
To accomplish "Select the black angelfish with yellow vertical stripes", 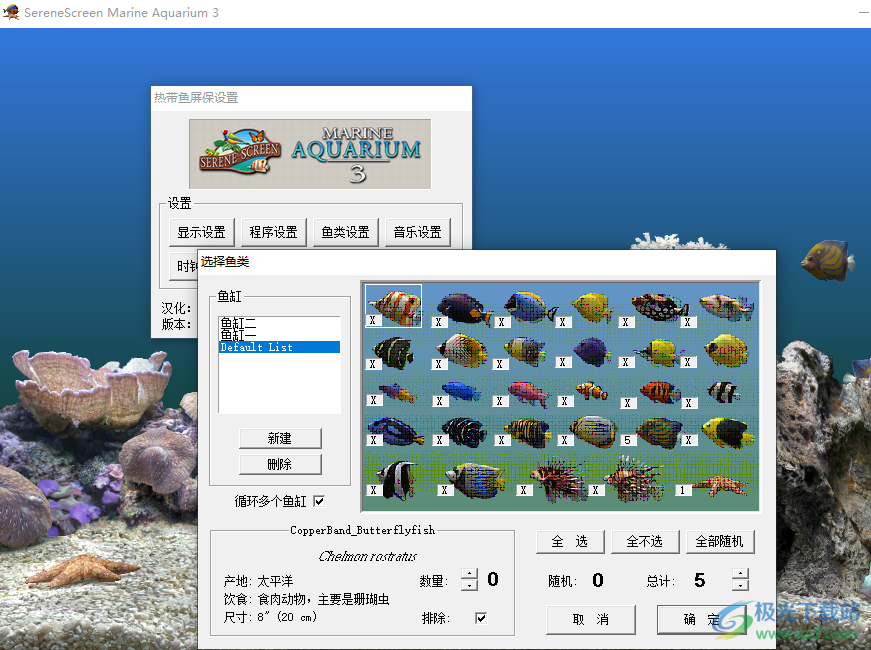I will 394,352.
